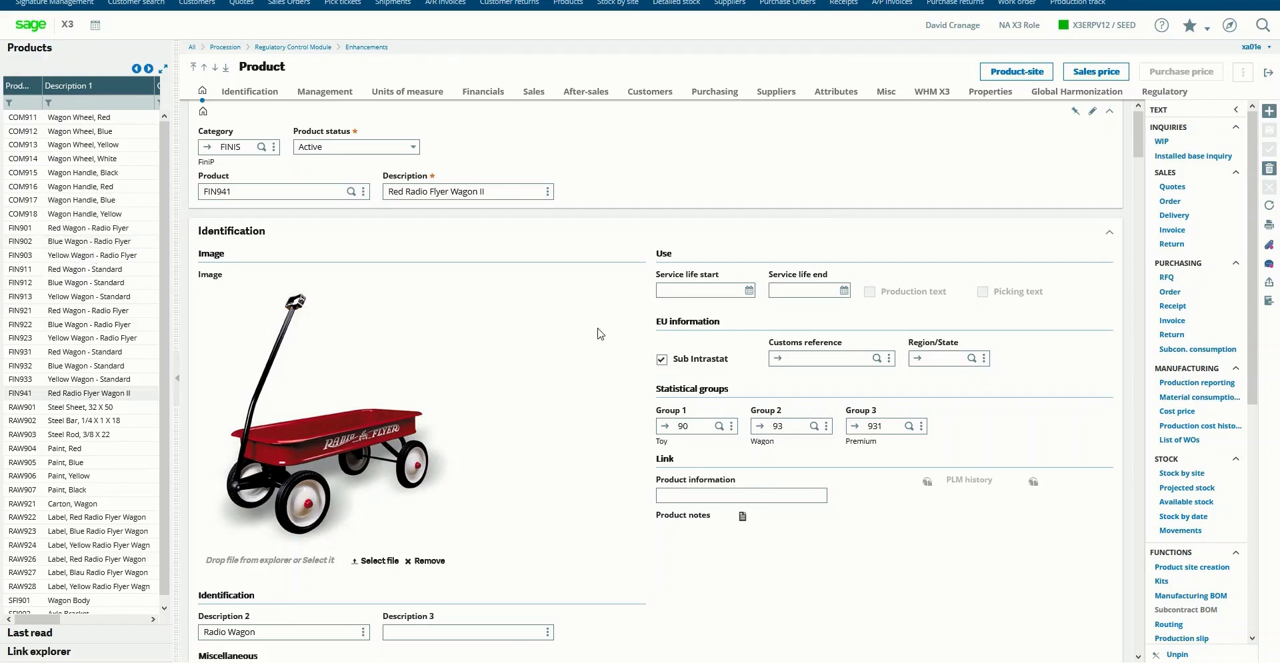1280x663 pixels.
Task: Open lookup magnifier for Category field
Action: pyautogui.click(x=261, y=147)
